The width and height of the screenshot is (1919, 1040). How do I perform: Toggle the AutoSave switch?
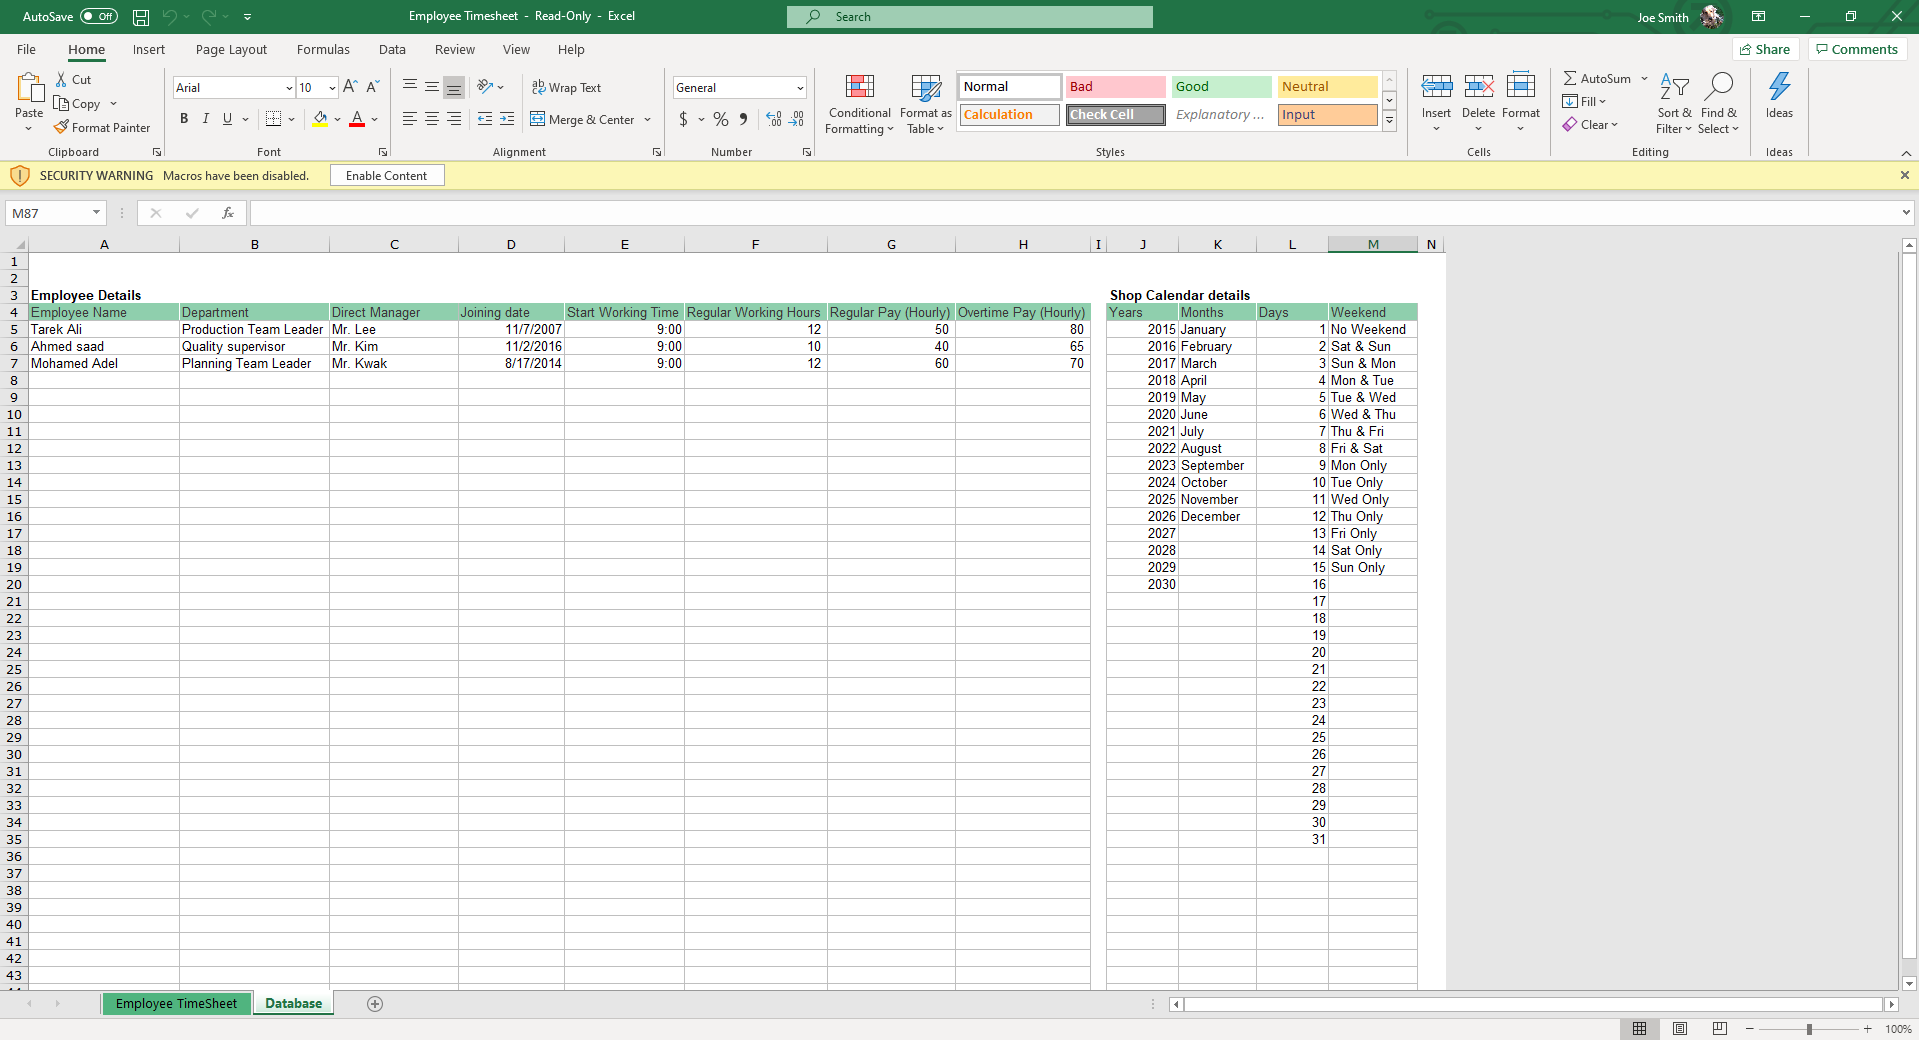(98, 17)
